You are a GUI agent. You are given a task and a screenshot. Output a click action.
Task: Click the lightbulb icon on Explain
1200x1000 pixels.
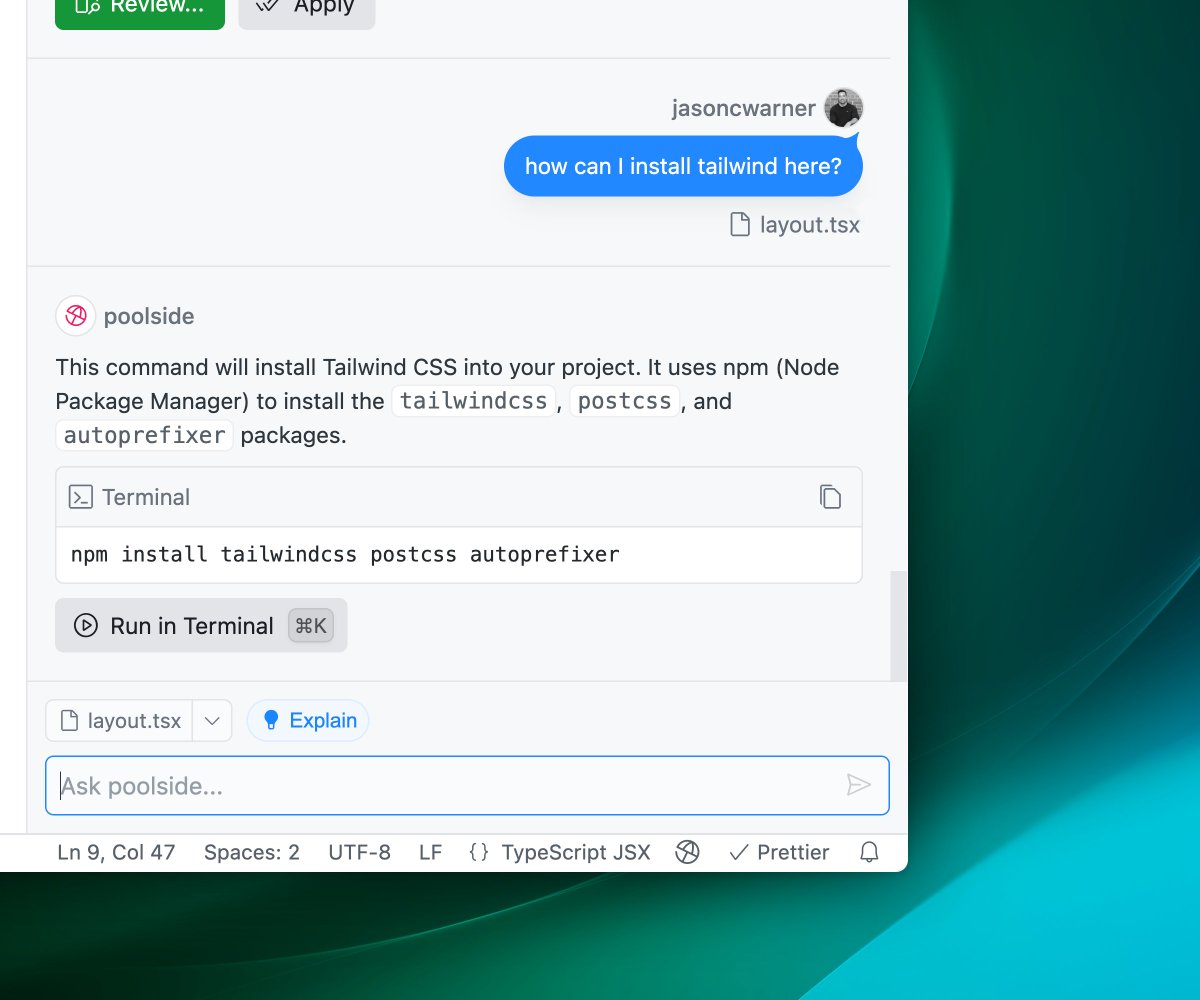click(x=270, y=720)
